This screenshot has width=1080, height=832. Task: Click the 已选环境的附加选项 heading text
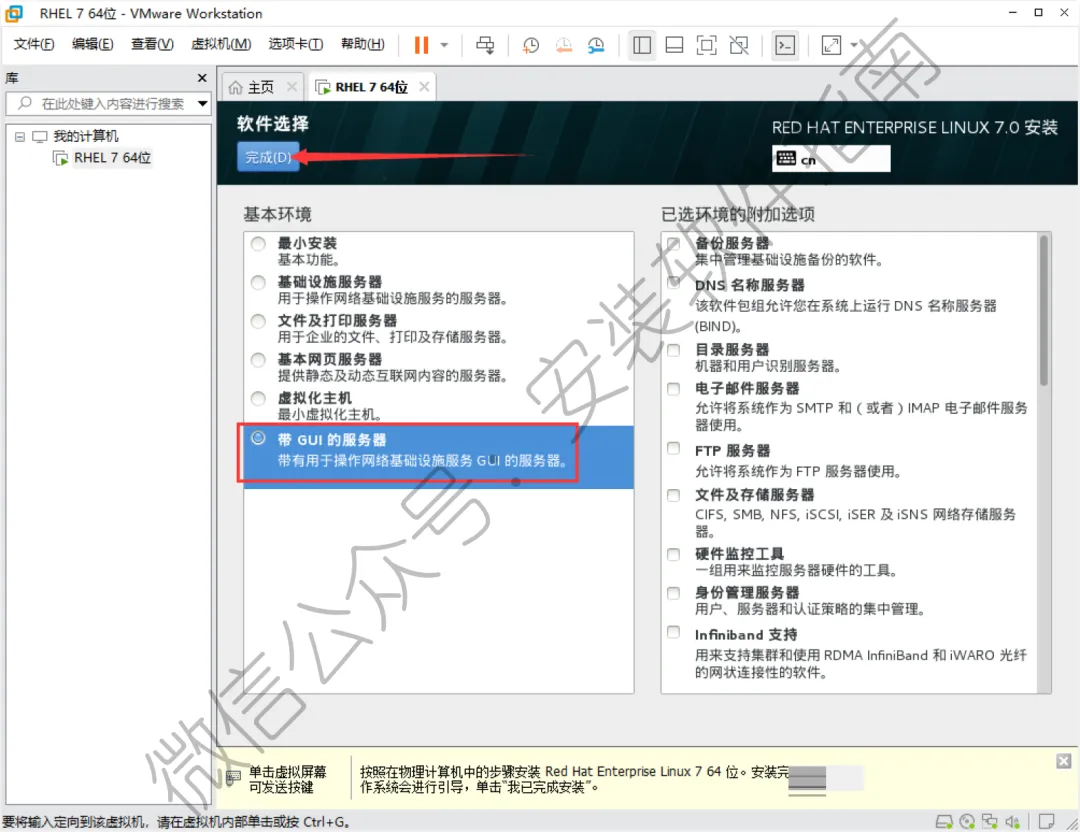pyautogui.click(x=738, y=214)
